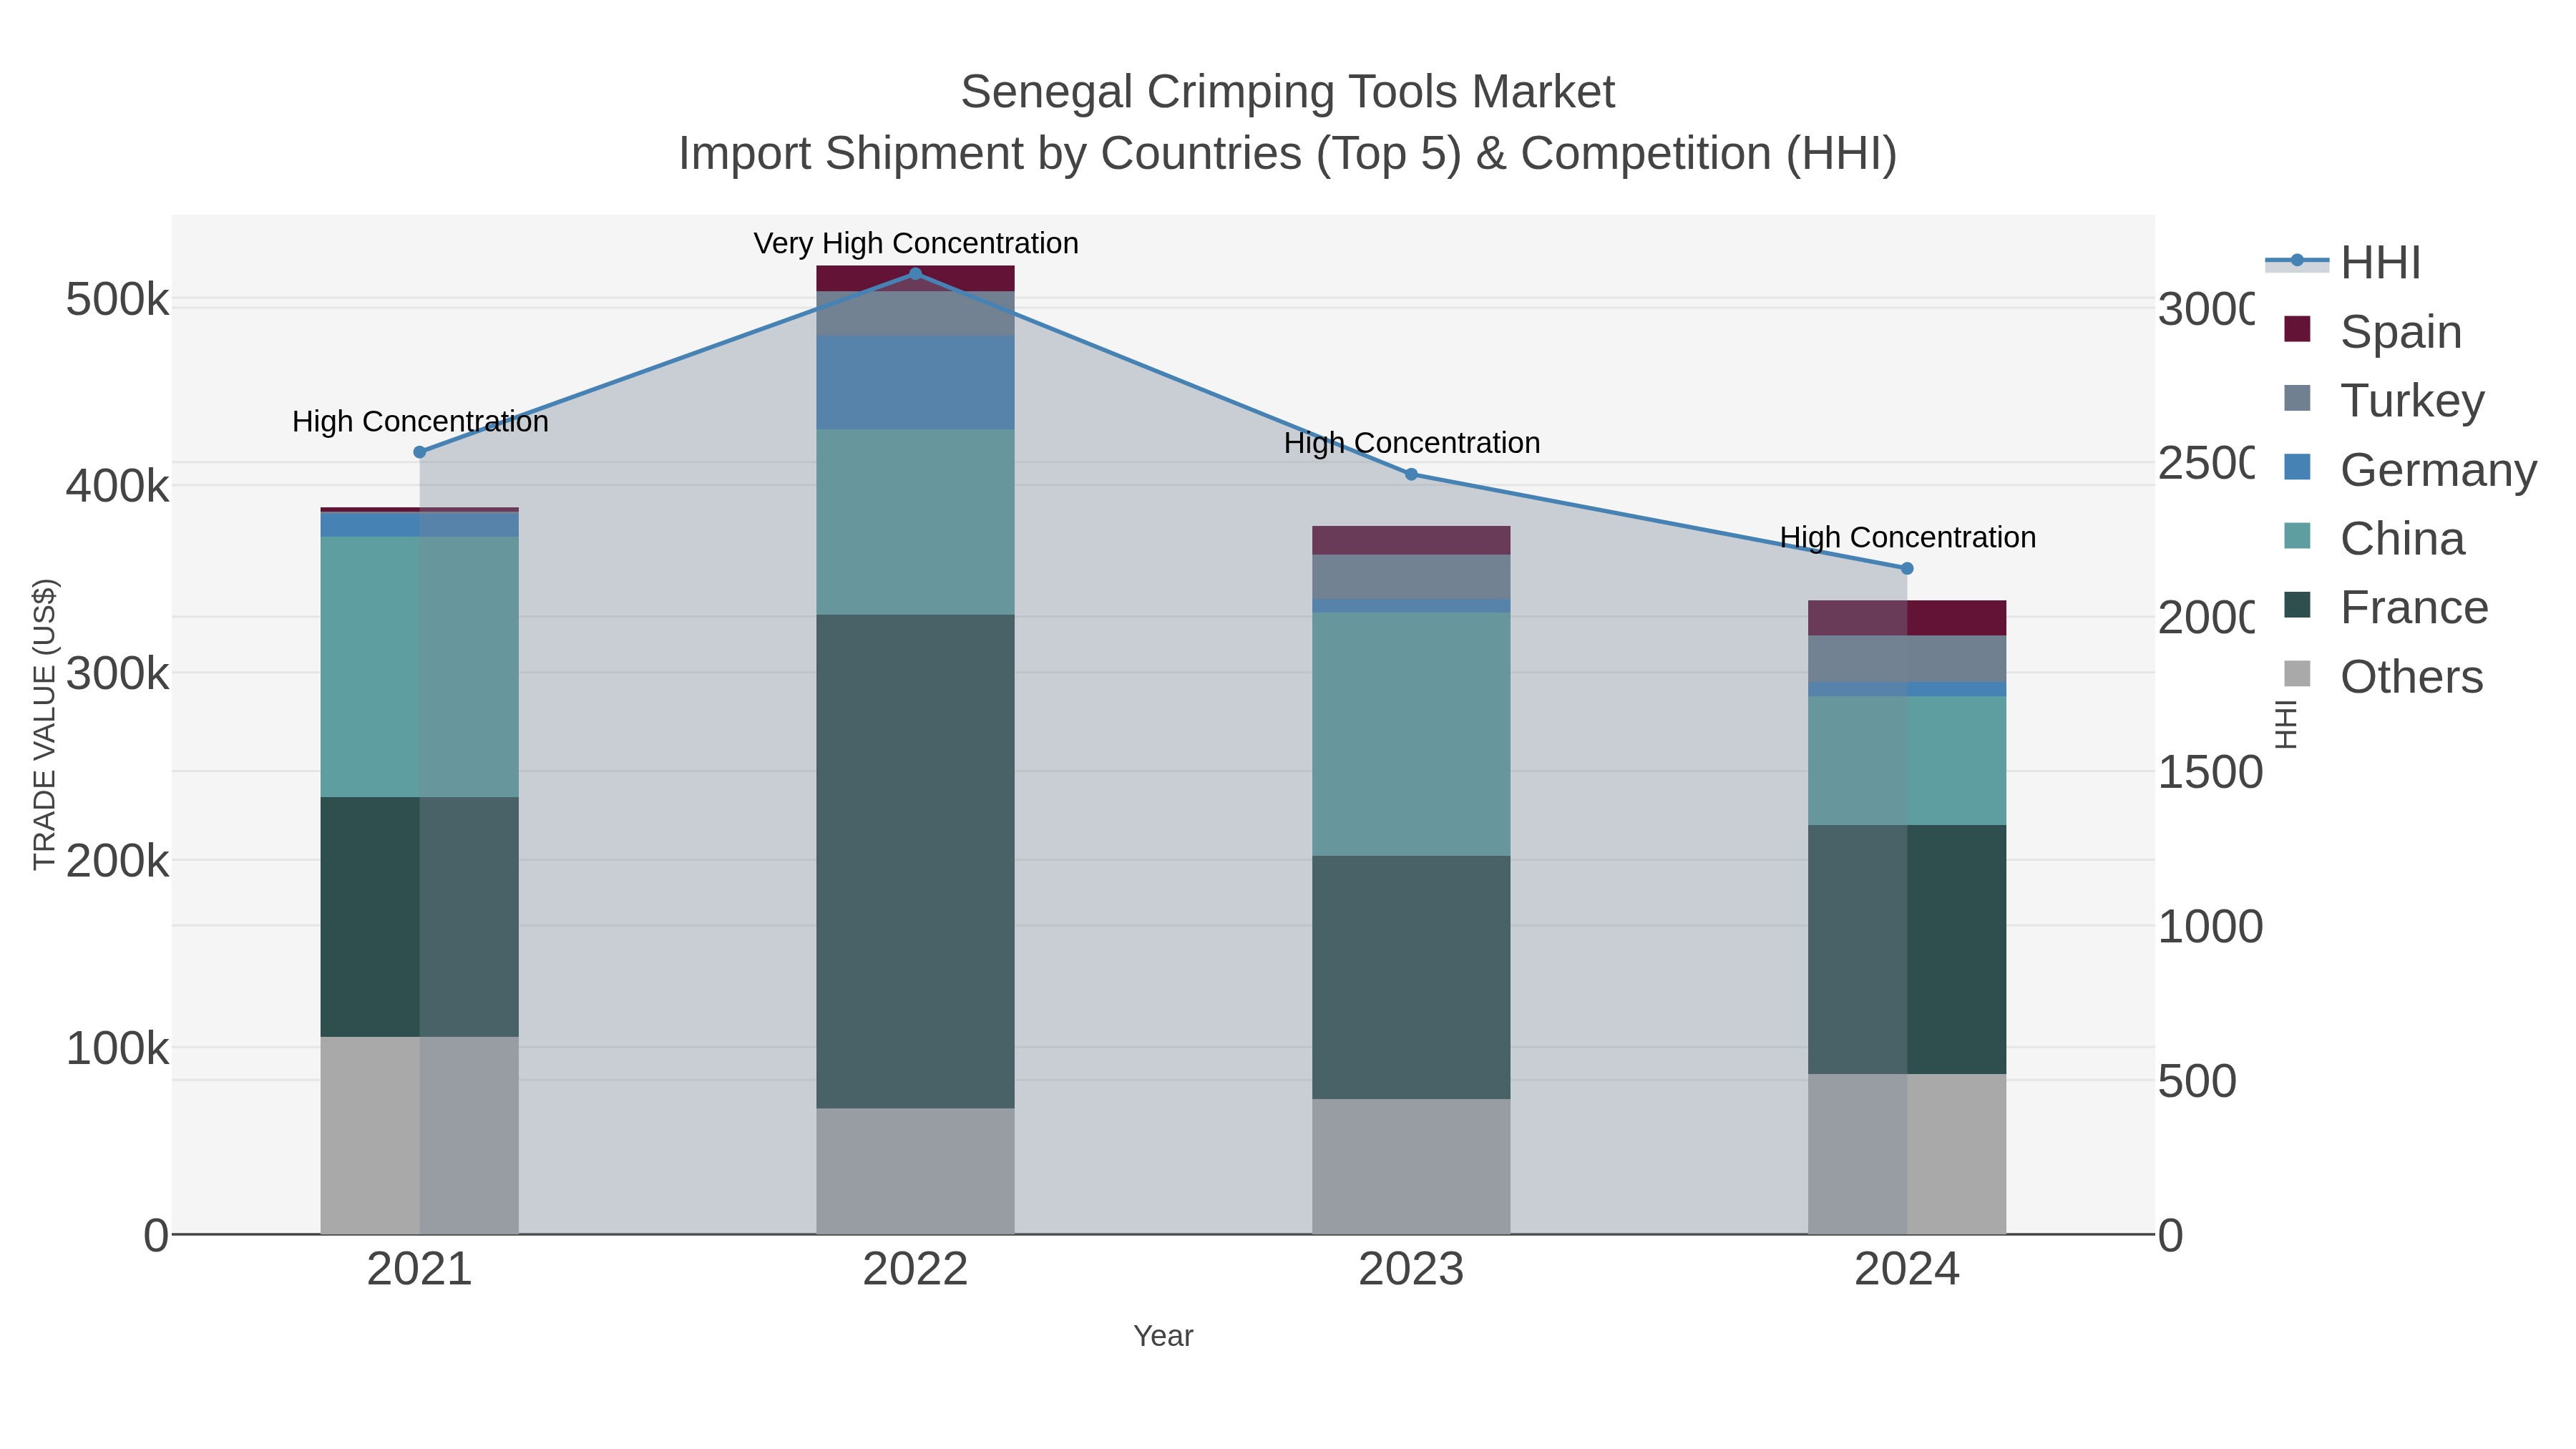The height and width of the screenshot is (1449, 2576).
Task: Click the 'Import Shipment by Countries' subtitle
Action: (1288, 154)
